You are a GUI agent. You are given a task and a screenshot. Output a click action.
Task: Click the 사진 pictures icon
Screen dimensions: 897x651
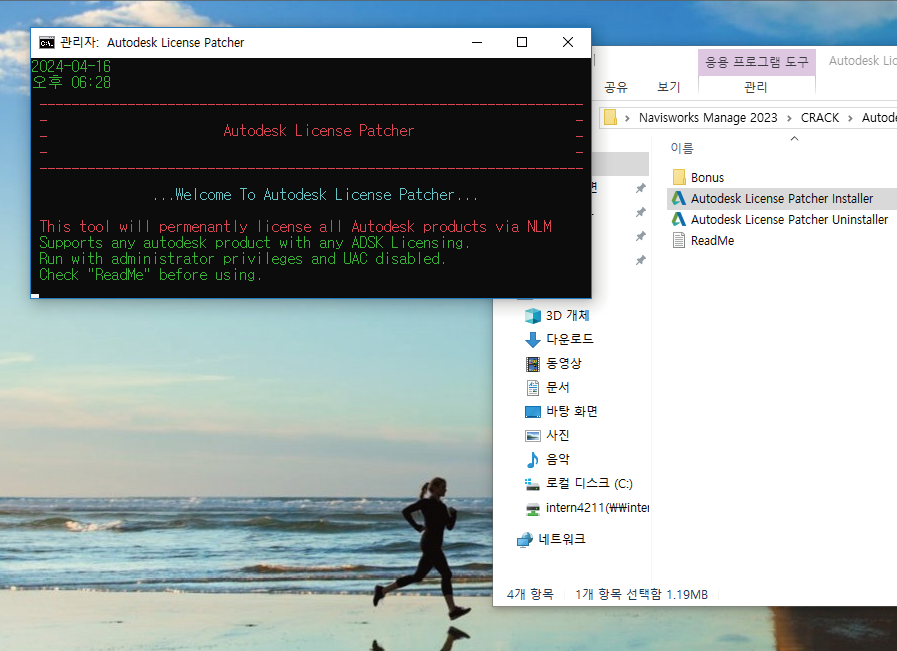coord(533,436)
